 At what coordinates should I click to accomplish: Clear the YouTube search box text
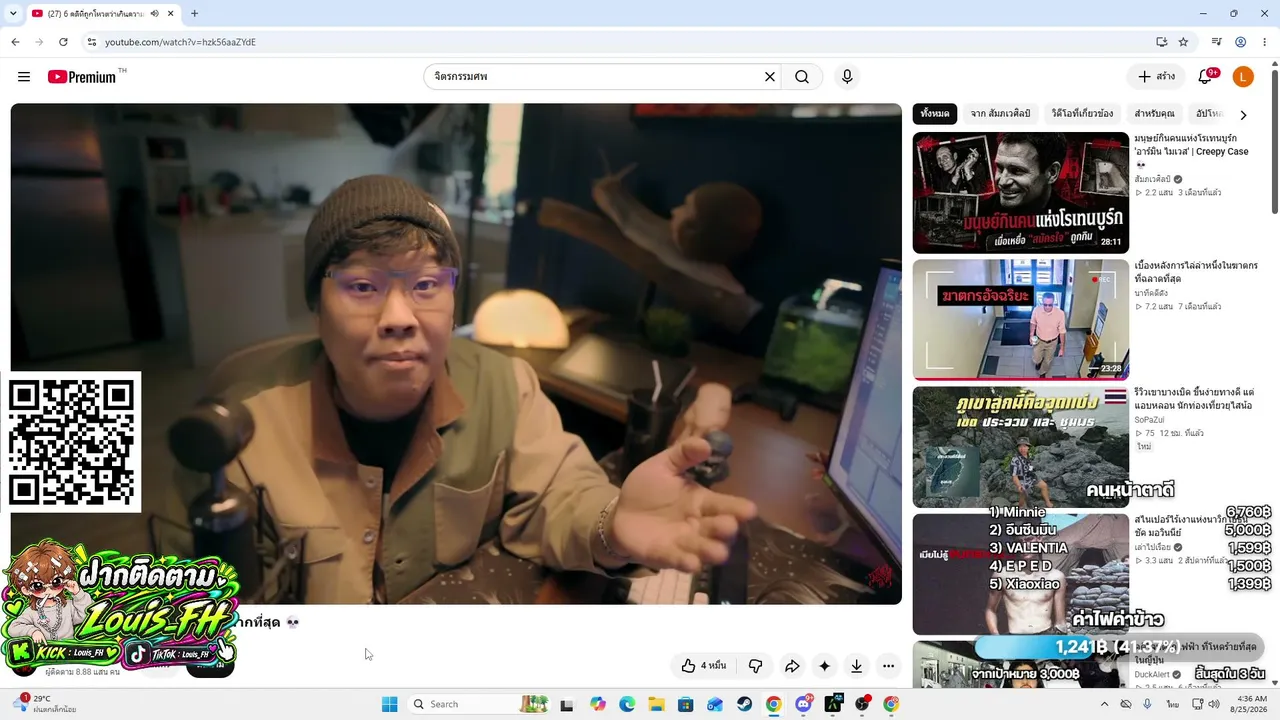click(x=770, y=77)
